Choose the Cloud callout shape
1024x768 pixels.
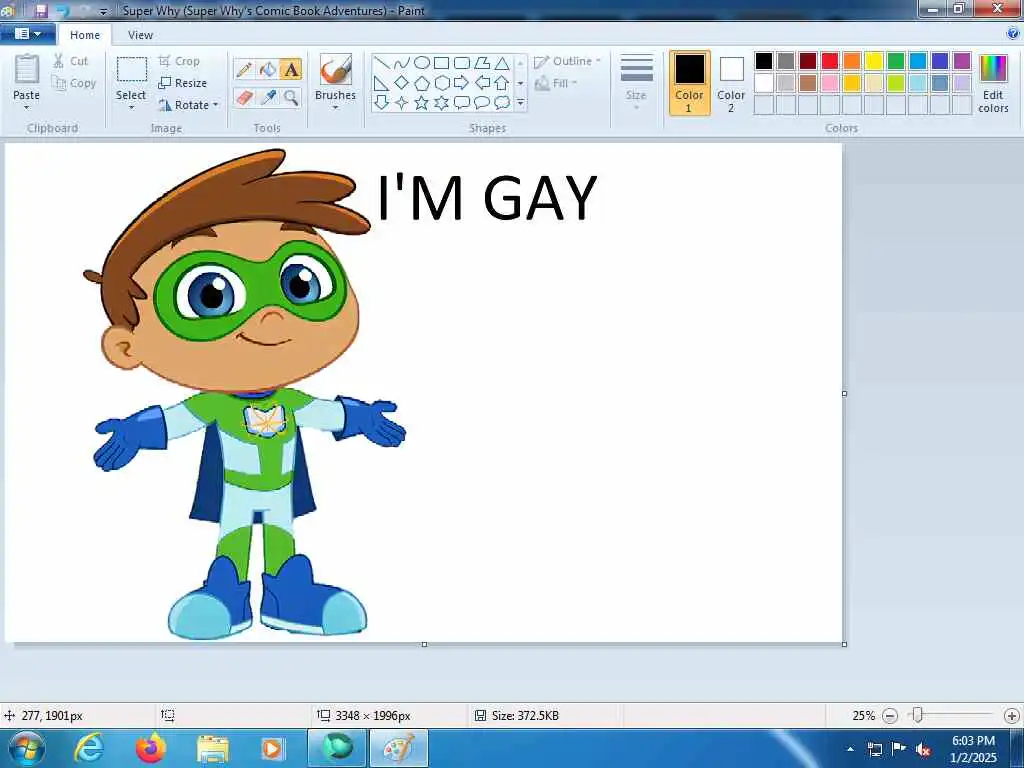[502, 103]
